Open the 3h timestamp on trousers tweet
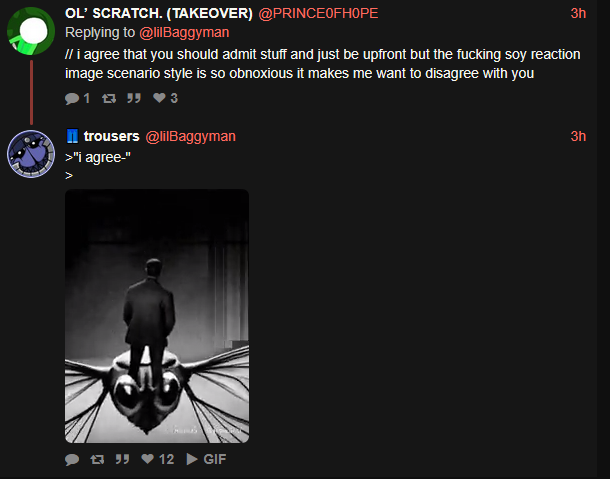The image size is (610, 479). click(x=578, y=137)
